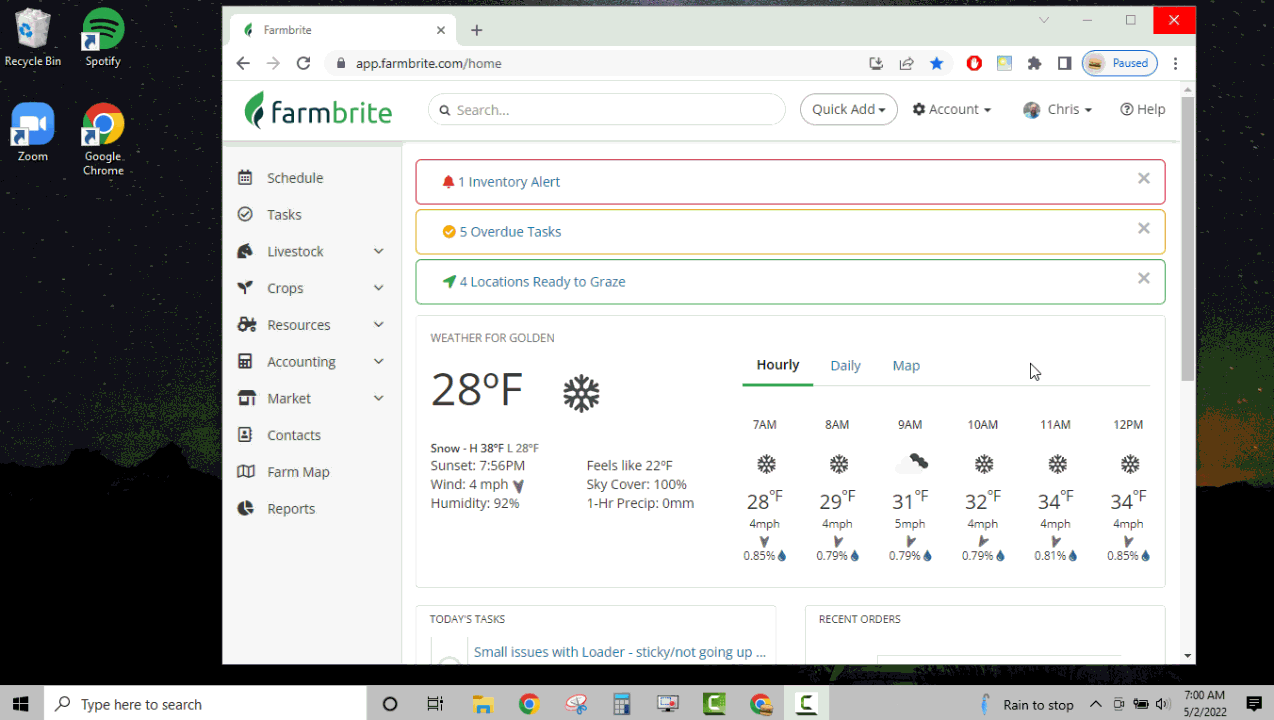Click the Resources tractor icon
This screenshot has height=720, width=1274.
(x=246, y=325)
